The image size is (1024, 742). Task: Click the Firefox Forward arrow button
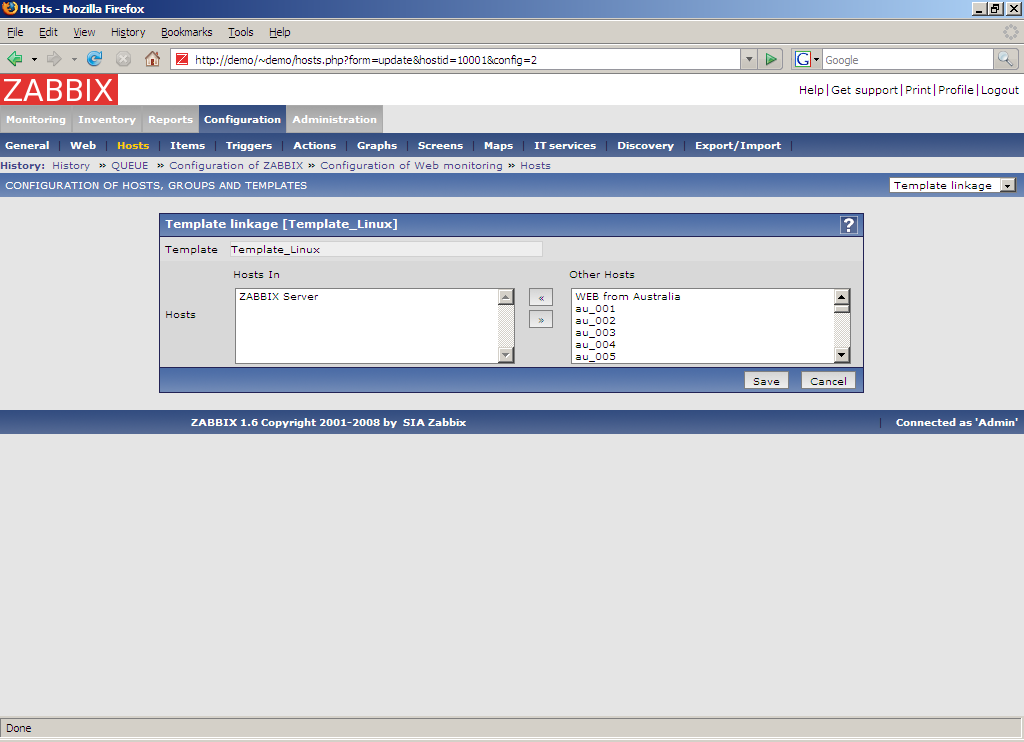click(54, 59)
